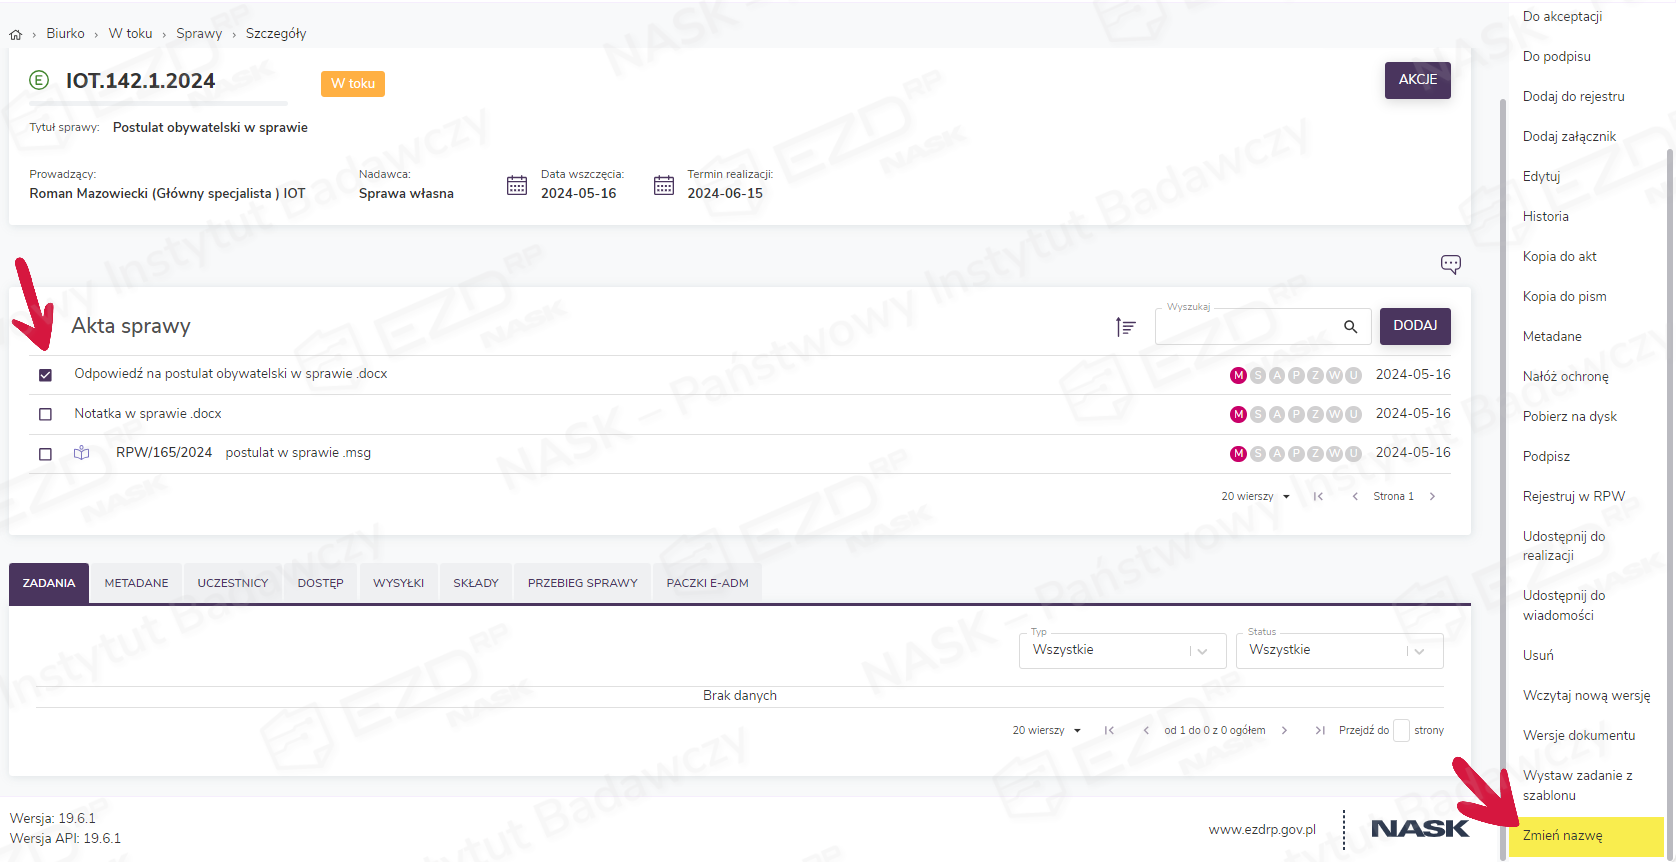Click the sort order icon in Akta sprawy

point(1125,327)
